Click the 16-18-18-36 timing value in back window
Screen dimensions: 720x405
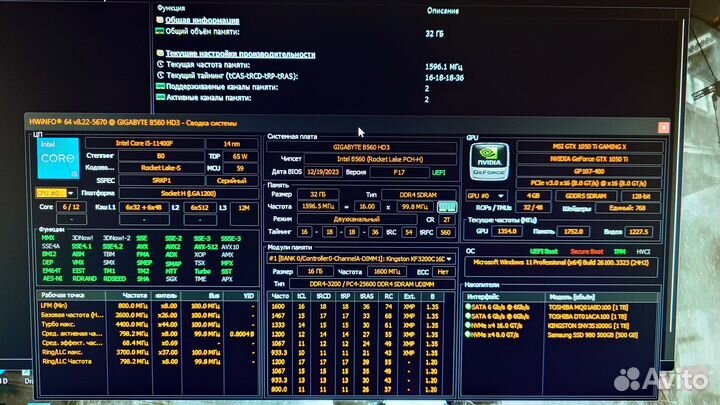[444, 78]
